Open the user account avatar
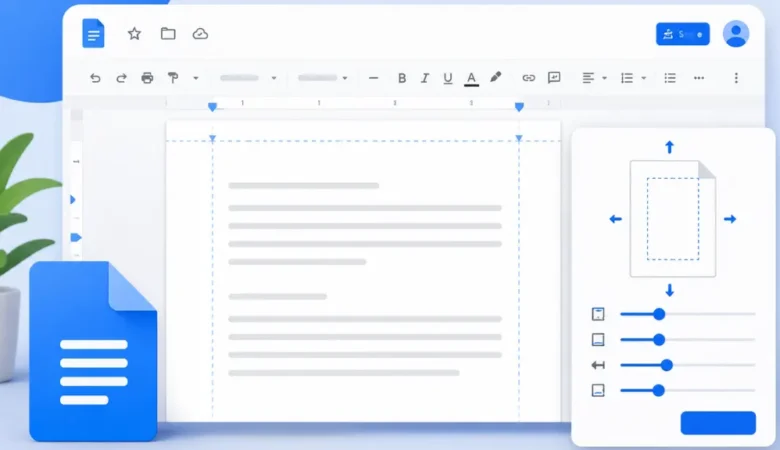This screenshot has width=780, height=450. pos(736,34)
